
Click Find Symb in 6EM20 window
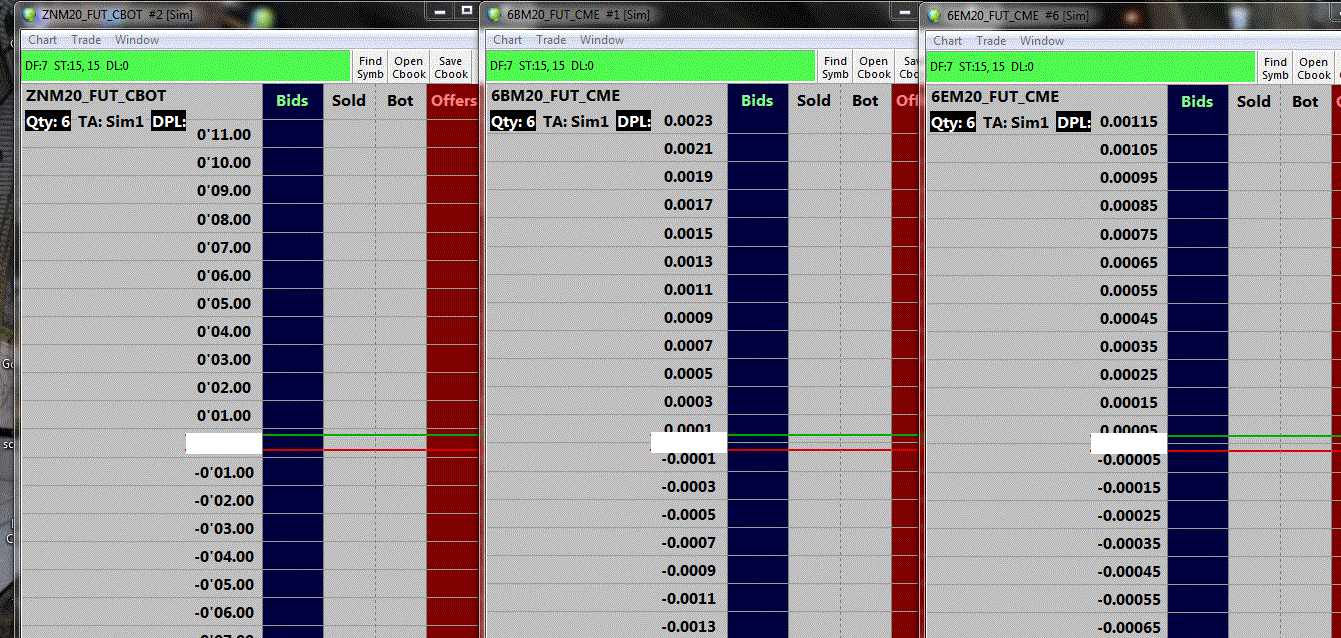[x=1275, y=68]
